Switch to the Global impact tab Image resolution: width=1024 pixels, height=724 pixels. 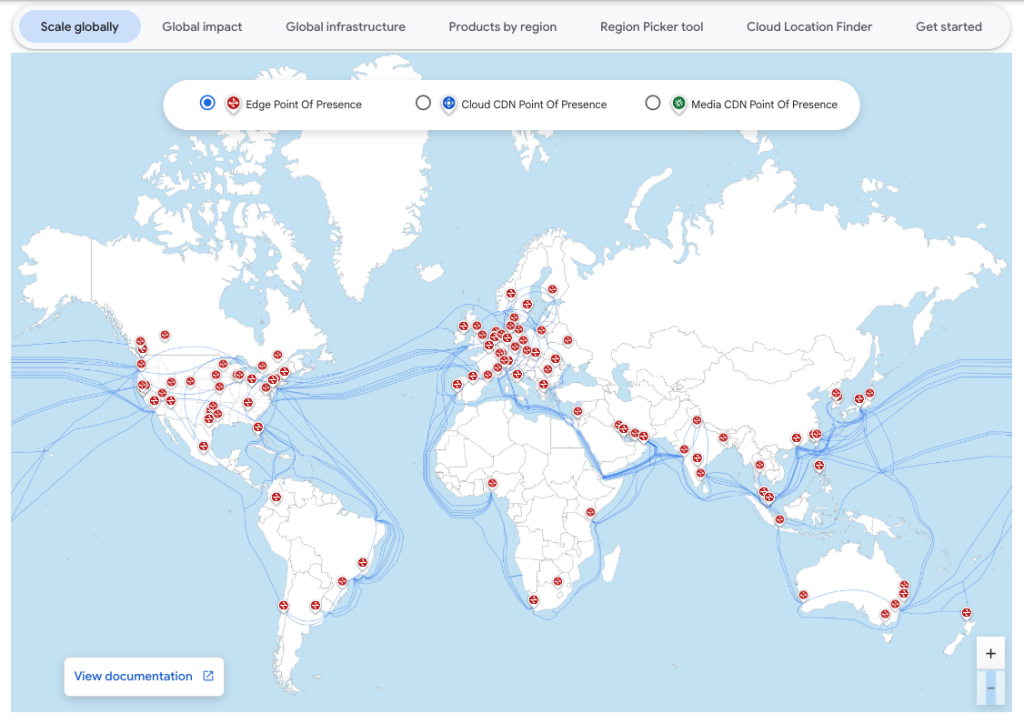[202, 27]
